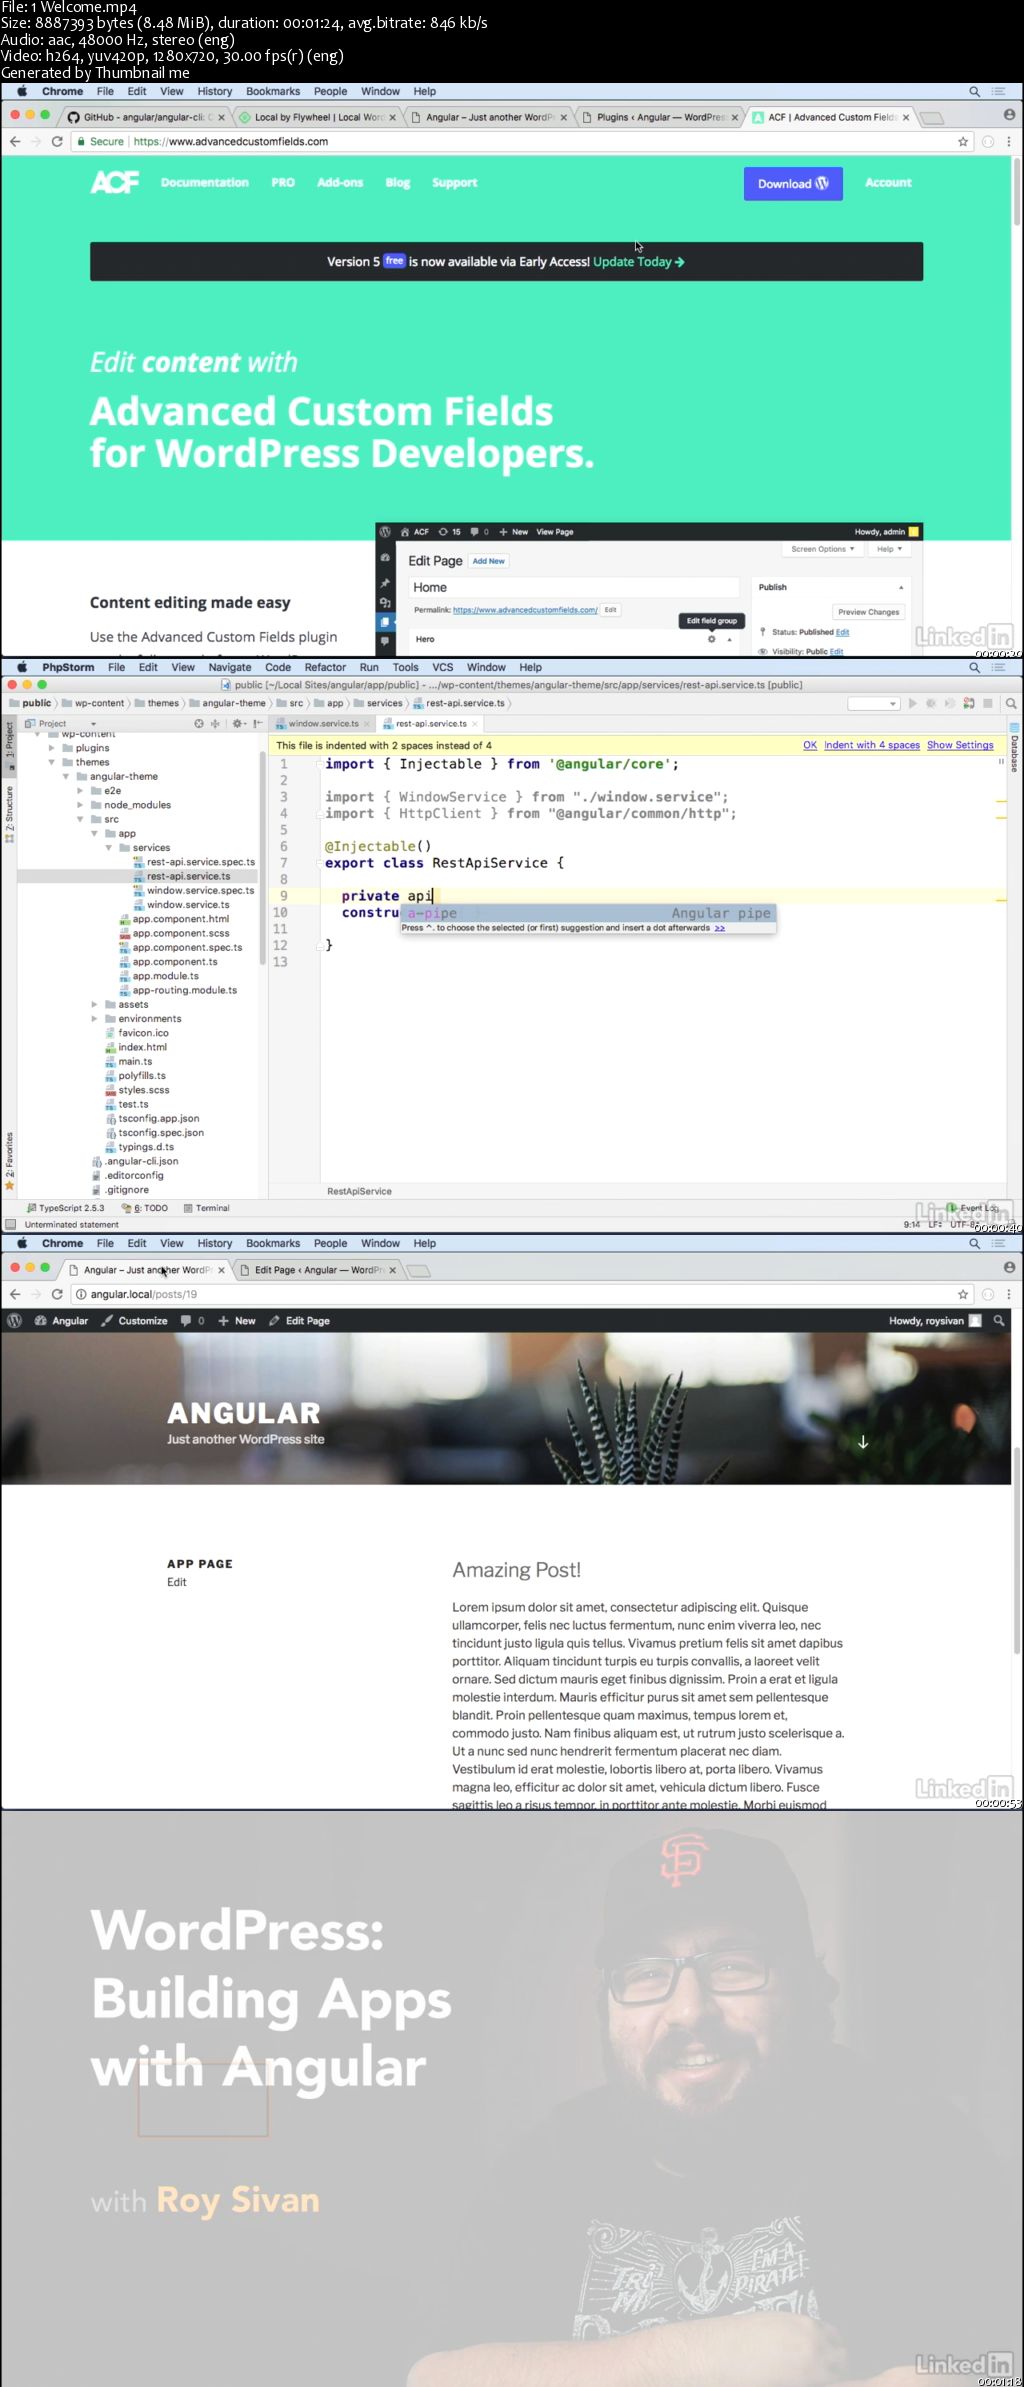This screenshot has height=2387, width=1024.
Task: Open the Apple menu in the top menu bar
Action: click(x=21, y=91)
